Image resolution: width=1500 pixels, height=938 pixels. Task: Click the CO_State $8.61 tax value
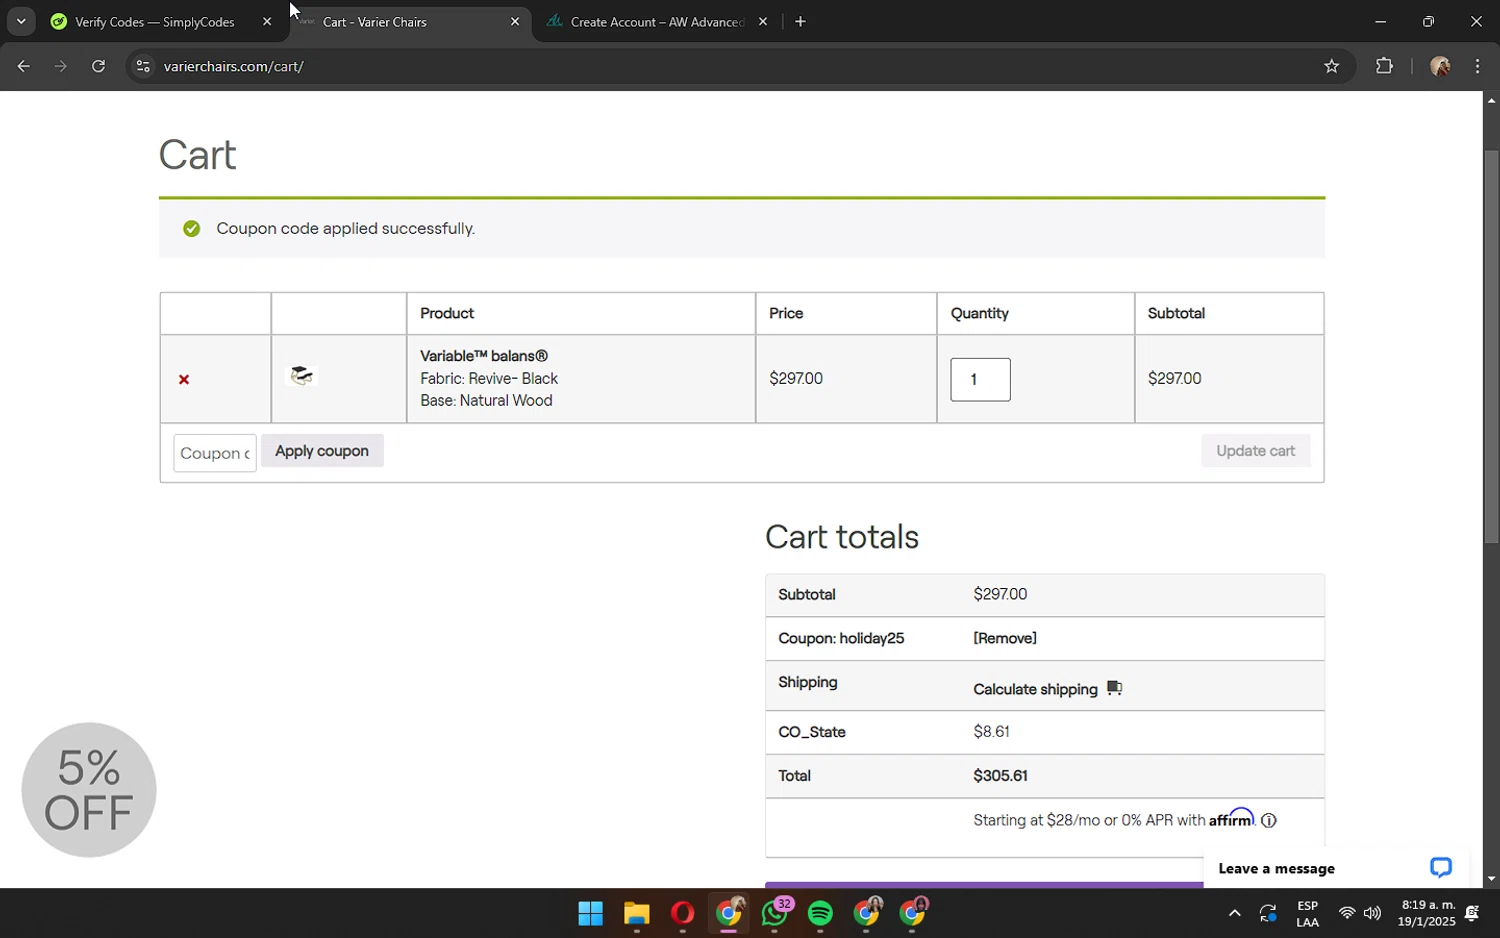coord(991,732)
